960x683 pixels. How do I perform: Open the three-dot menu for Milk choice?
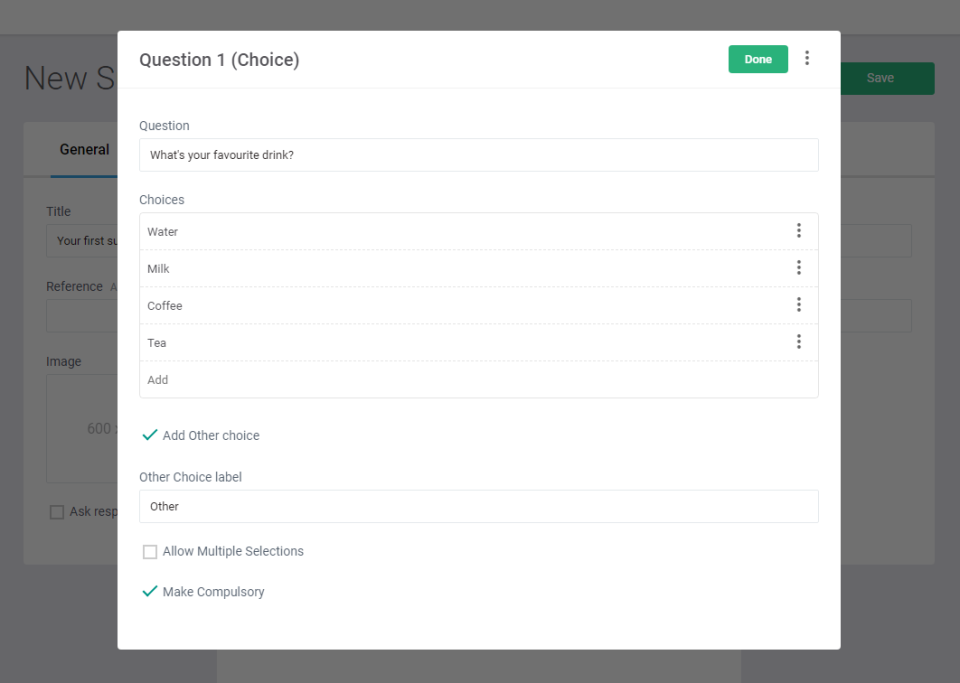tap(798, 268)
